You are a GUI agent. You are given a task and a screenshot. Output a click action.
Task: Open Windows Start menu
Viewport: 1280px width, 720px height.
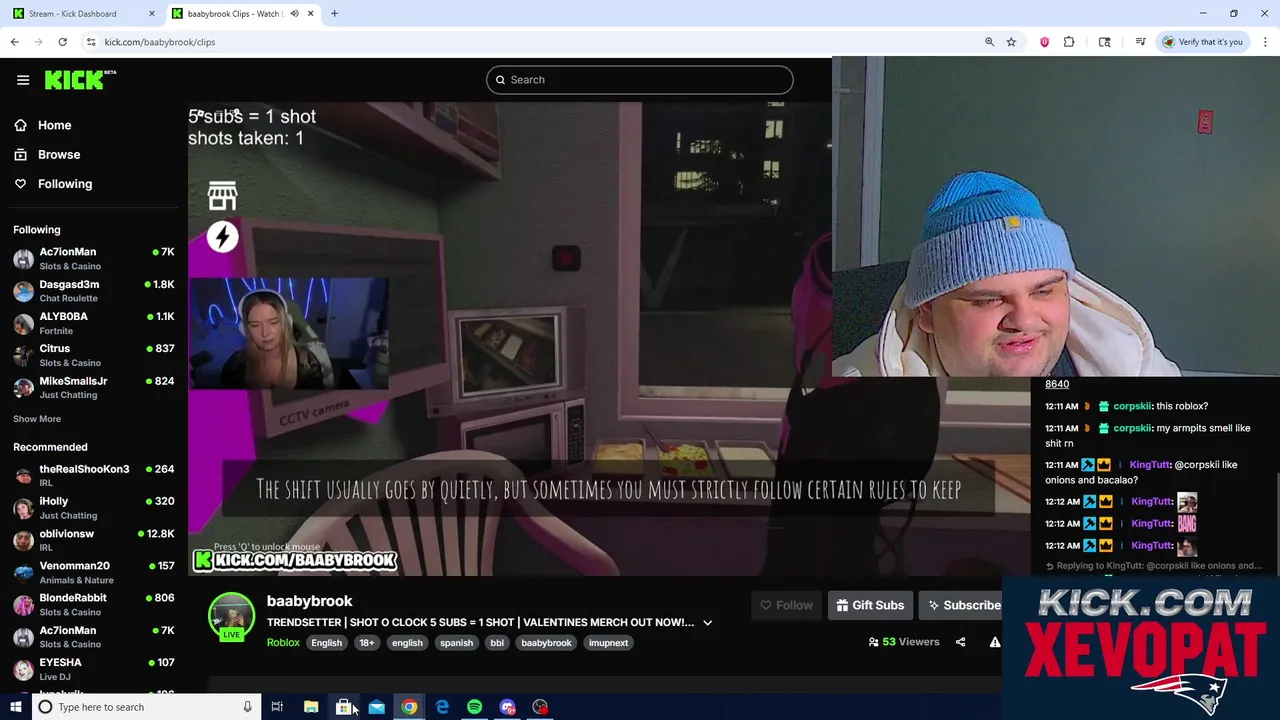(x=15, y=707)
